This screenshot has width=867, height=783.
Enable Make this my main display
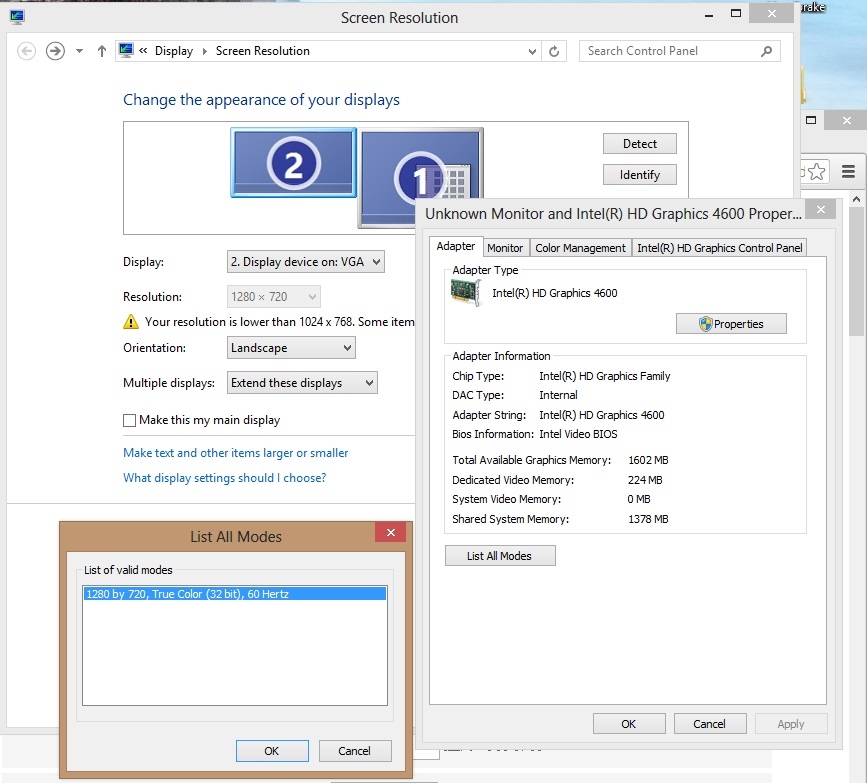coord(130,421)
